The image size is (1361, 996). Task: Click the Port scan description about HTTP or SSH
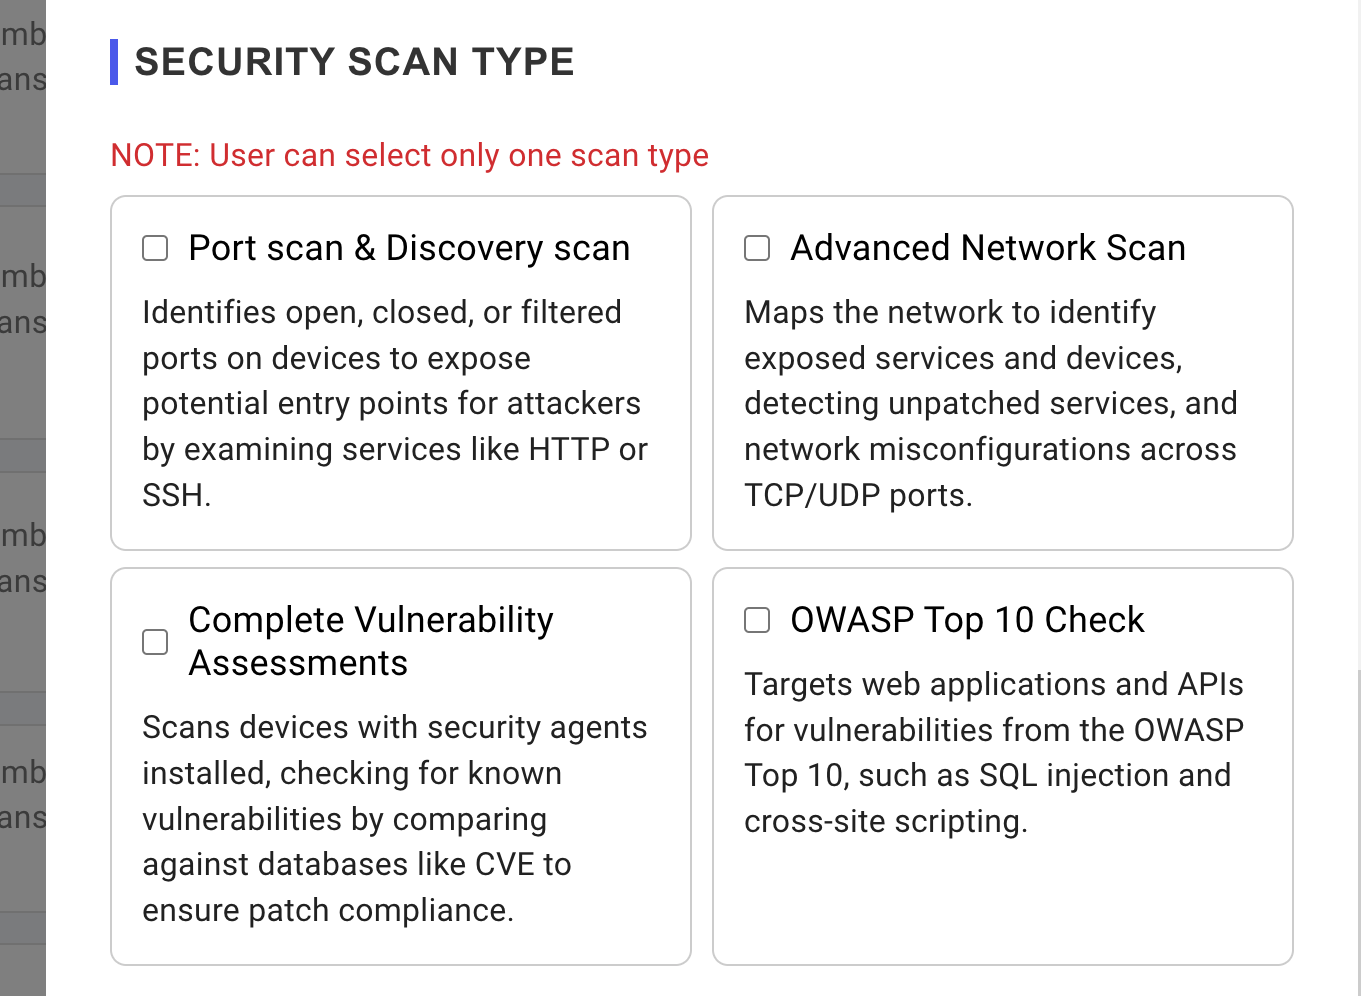pos(394,403)
